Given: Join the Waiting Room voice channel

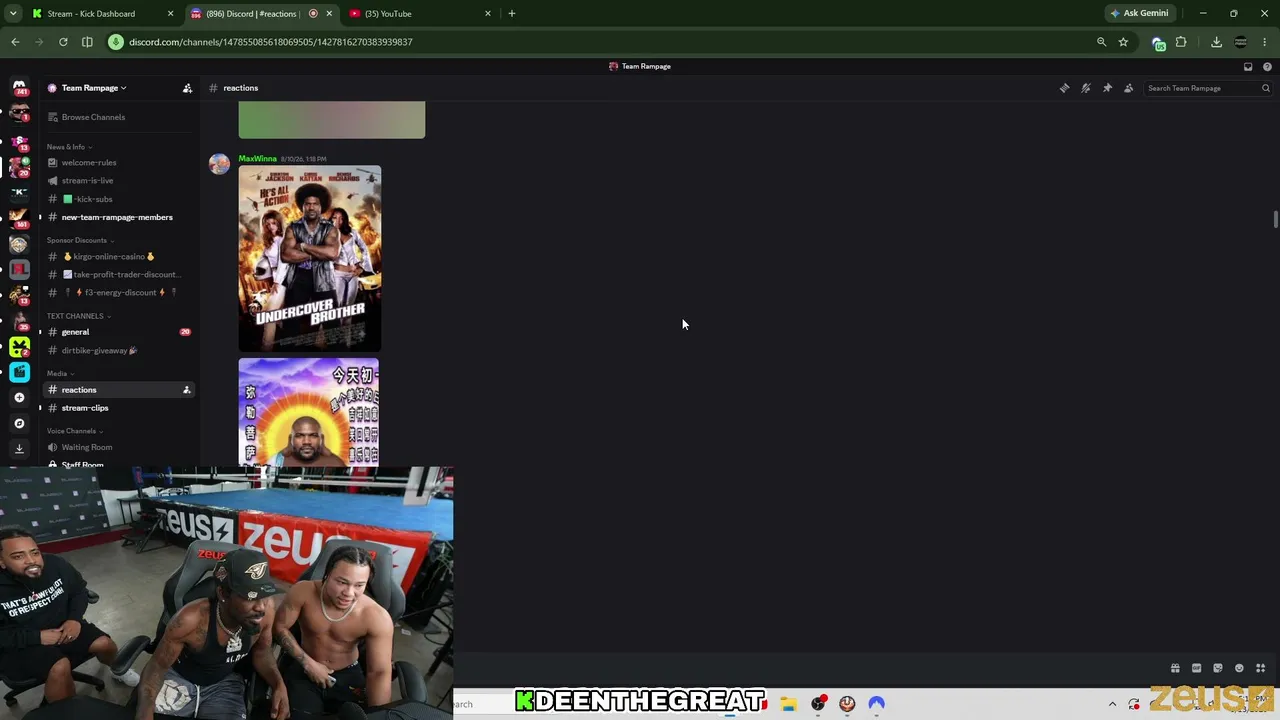Looking at the screenshot, I should (118, 447).
